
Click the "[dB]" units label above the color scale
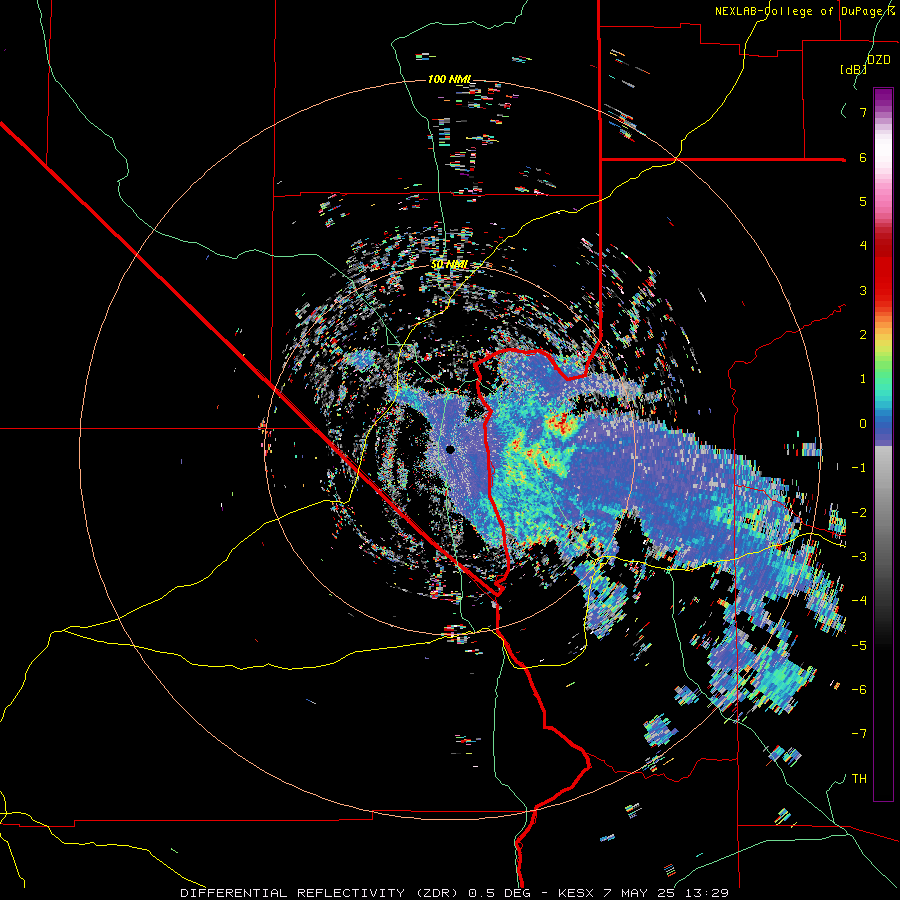[854, 69]
